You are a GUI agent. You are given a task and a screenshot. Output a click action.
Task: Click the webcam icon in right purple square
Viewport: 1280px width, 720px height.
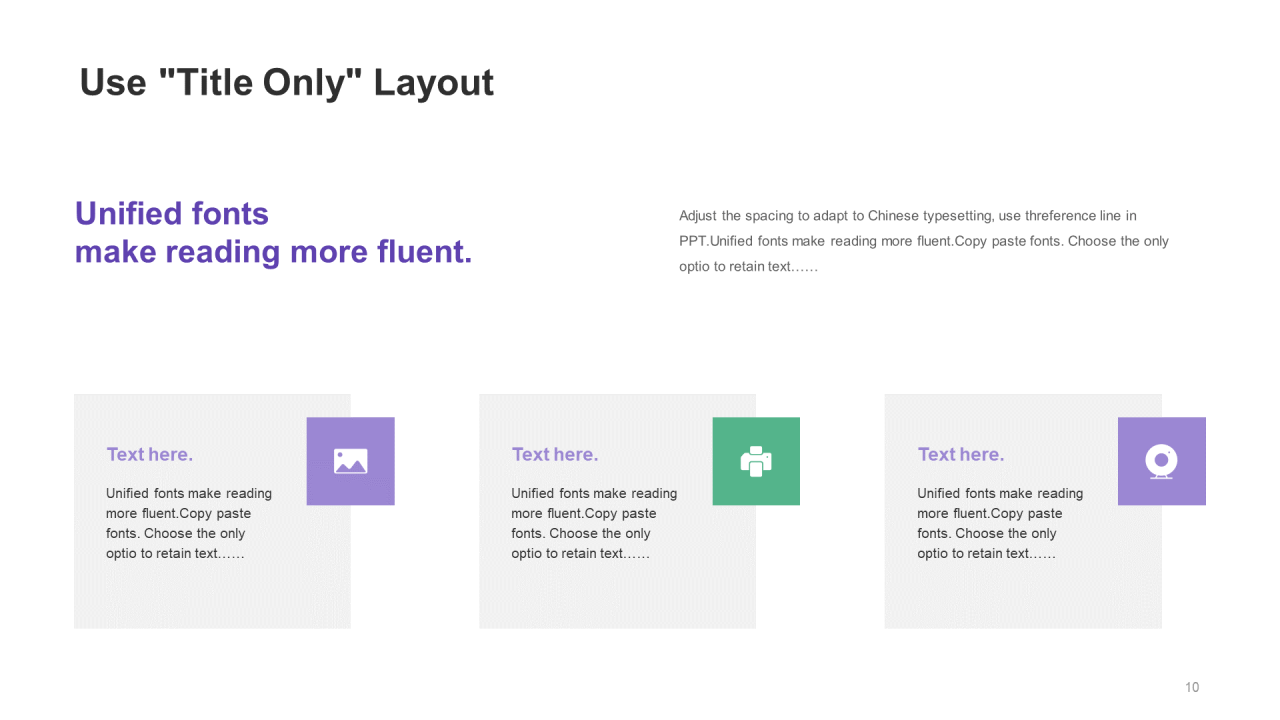(x=1161, y=461)
